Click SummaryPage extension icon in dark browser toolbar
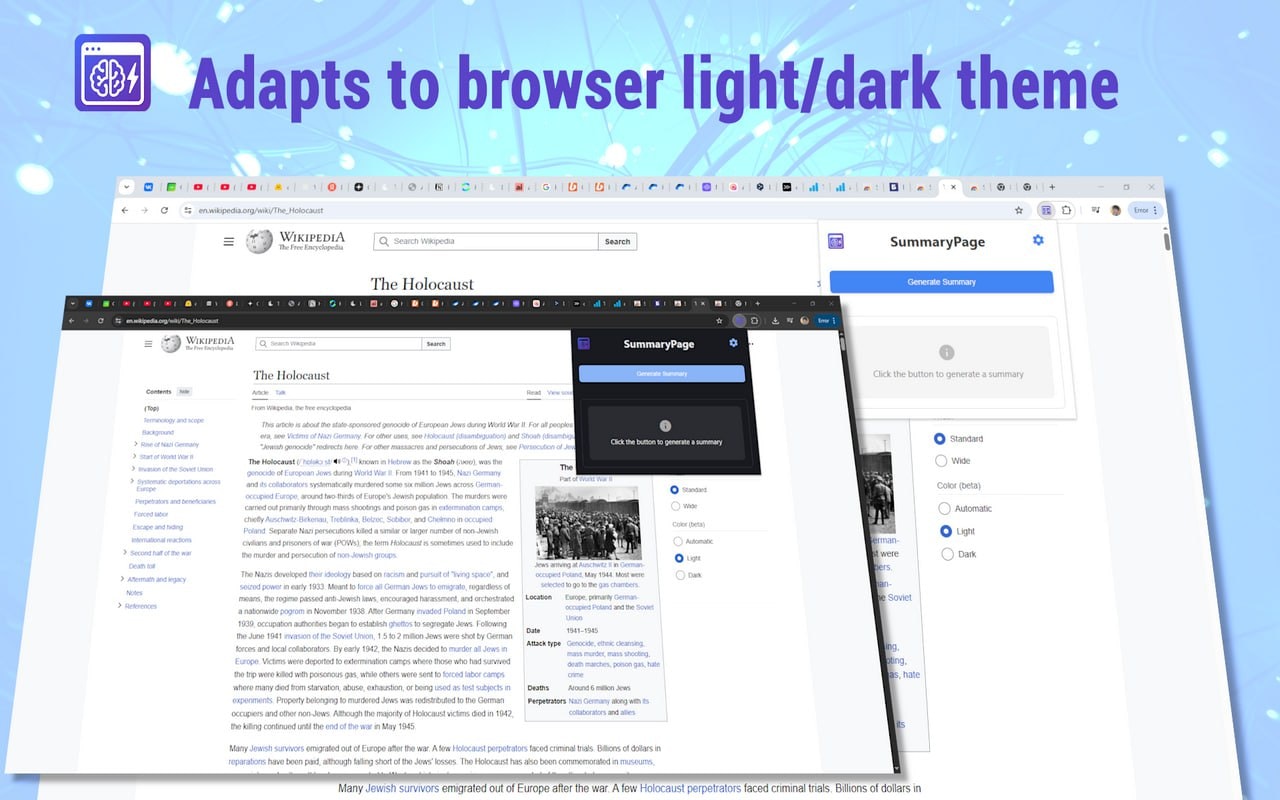Image resolution: width=1280 pixels, height=800 pixels. pos(739,320)
